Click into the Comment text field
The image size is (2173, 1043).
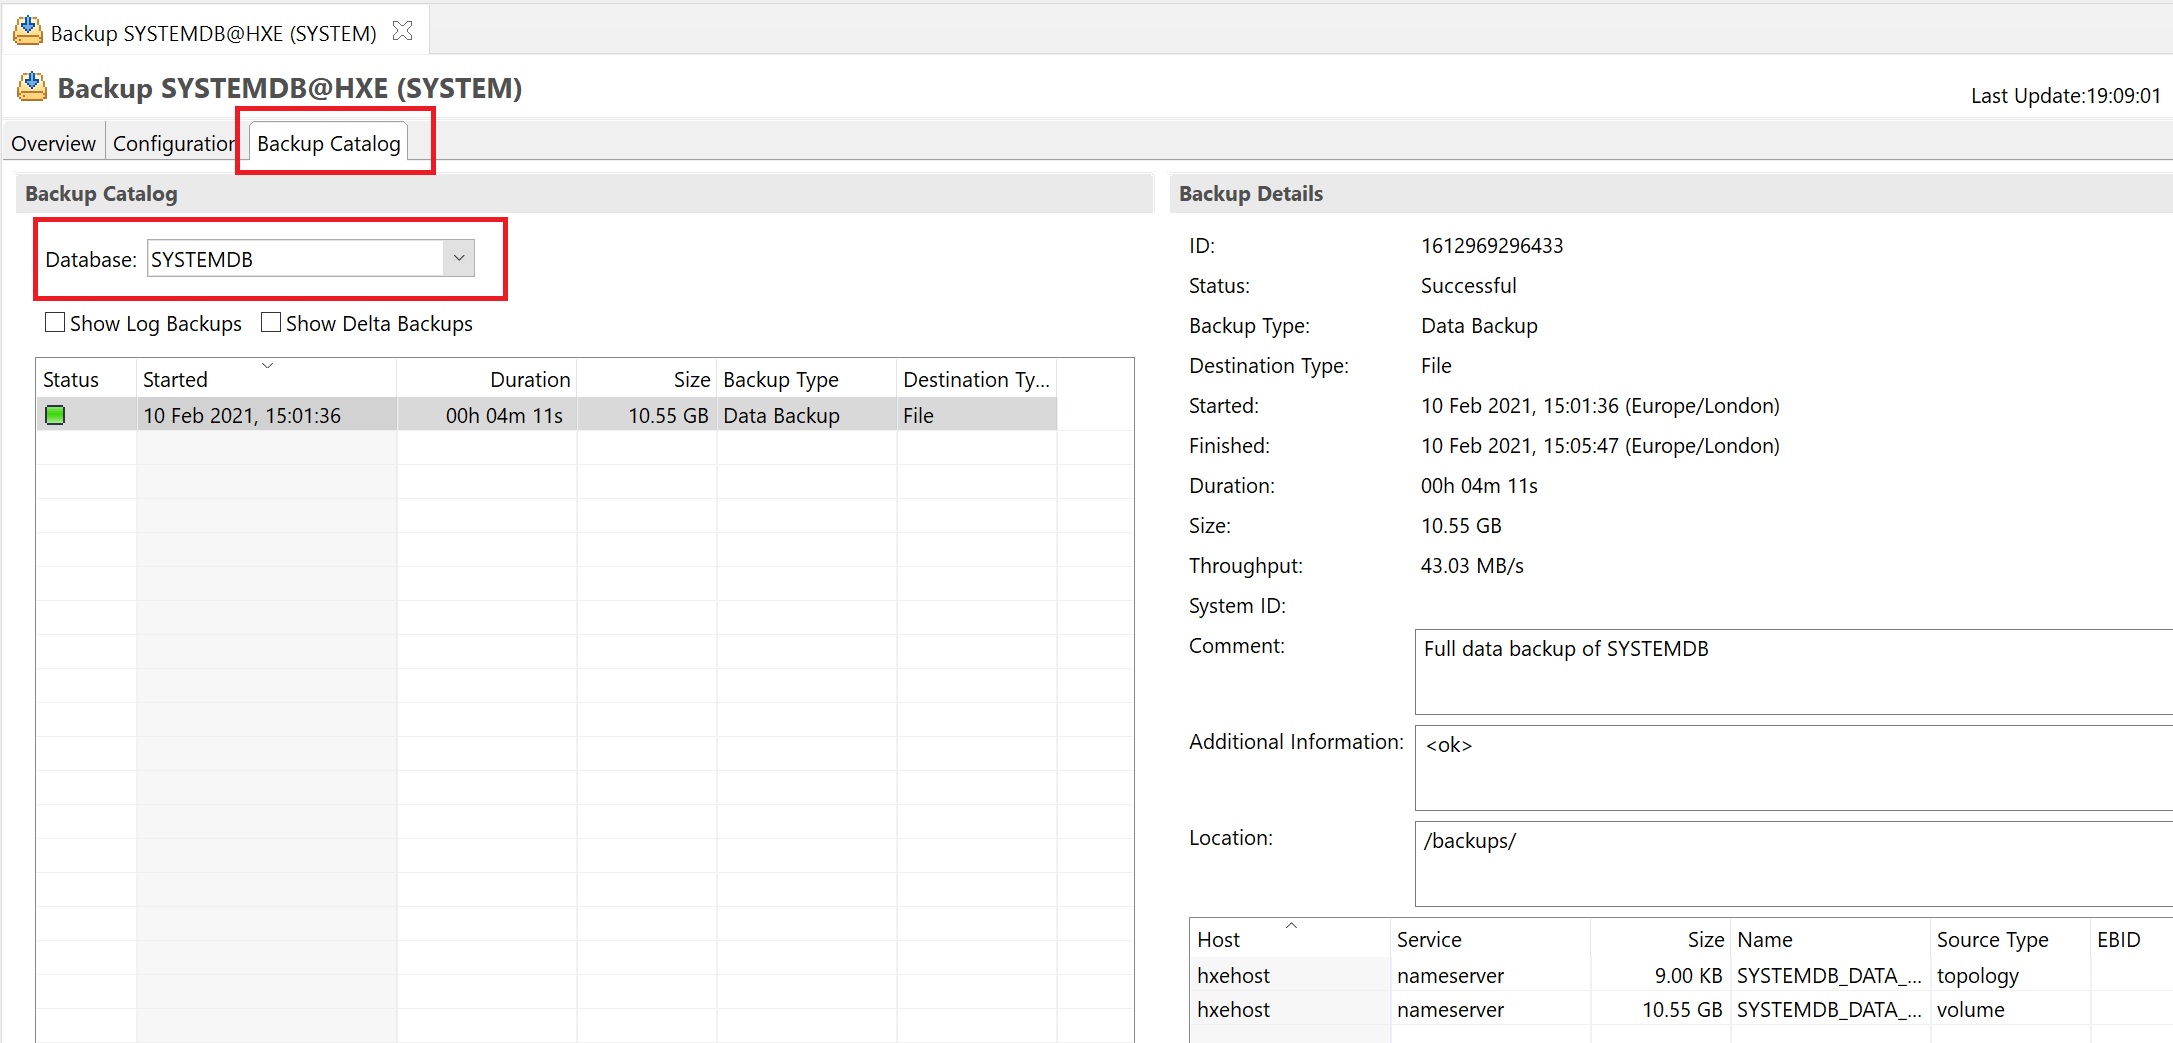tap(1790, 671)
